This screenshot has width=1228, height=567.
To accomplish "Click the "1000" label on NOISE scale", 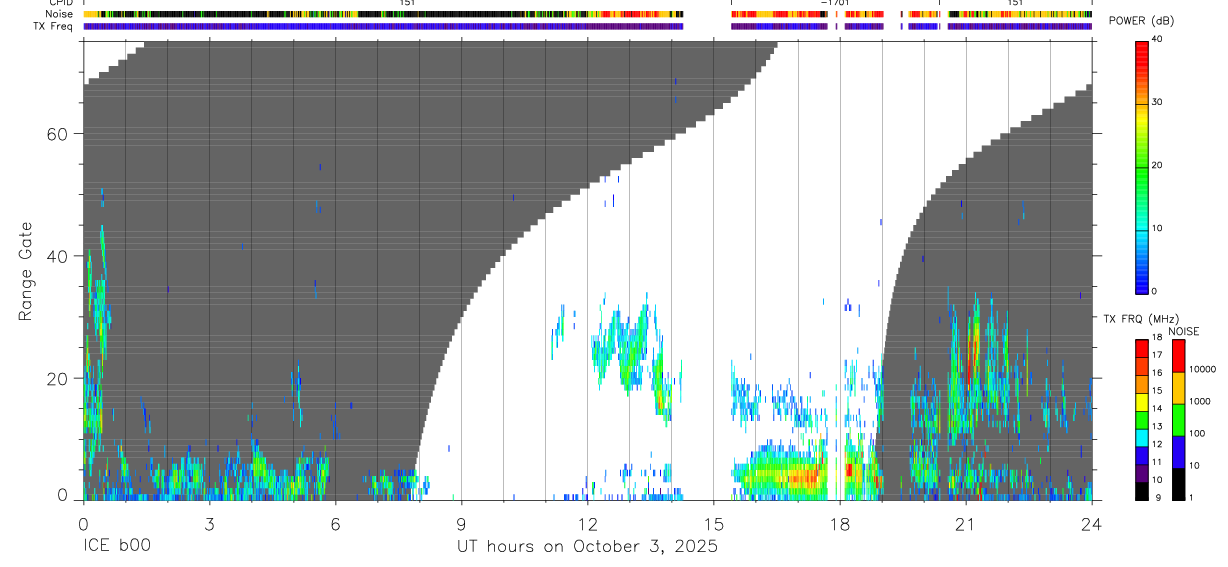I will [x=1202, y=401].
